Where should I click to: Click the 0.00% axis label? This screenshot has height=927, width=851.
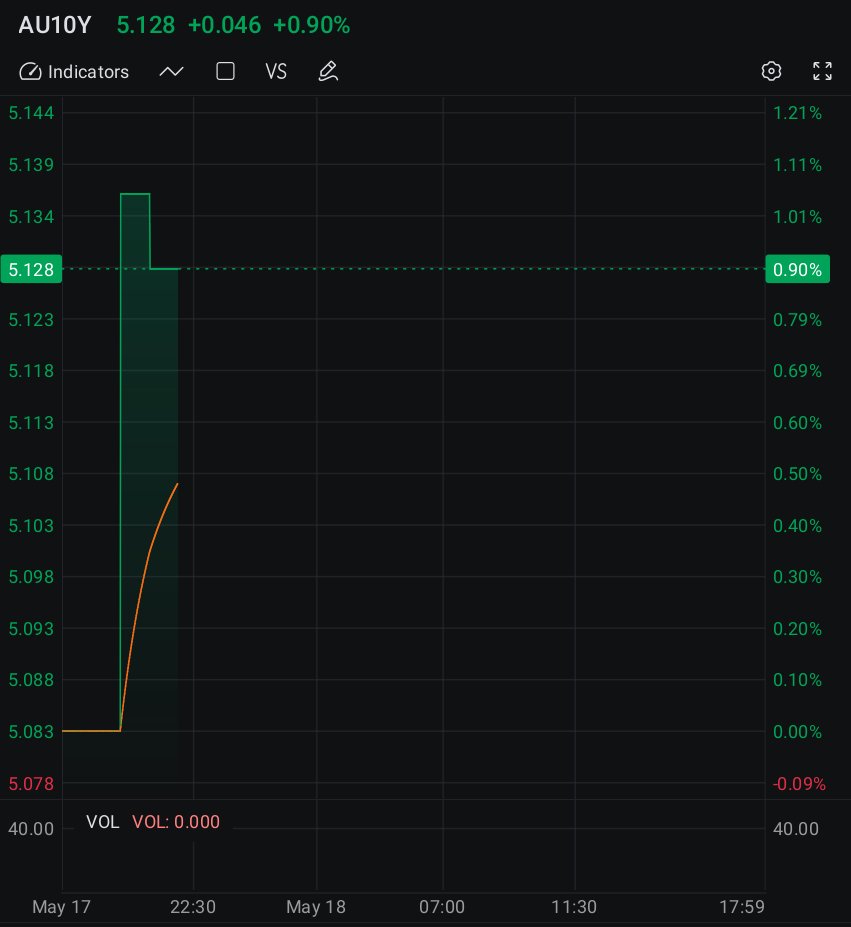[x=797, y=732]
